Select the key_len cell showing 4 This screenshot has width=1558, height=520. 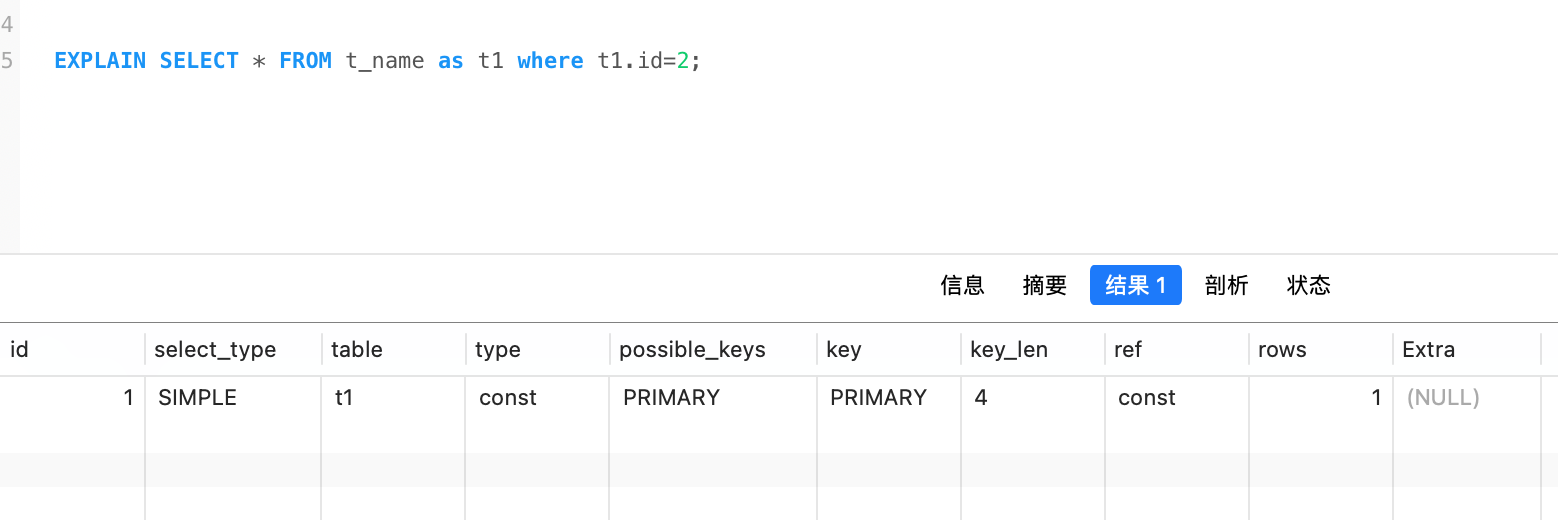click(x=981, y=398)
